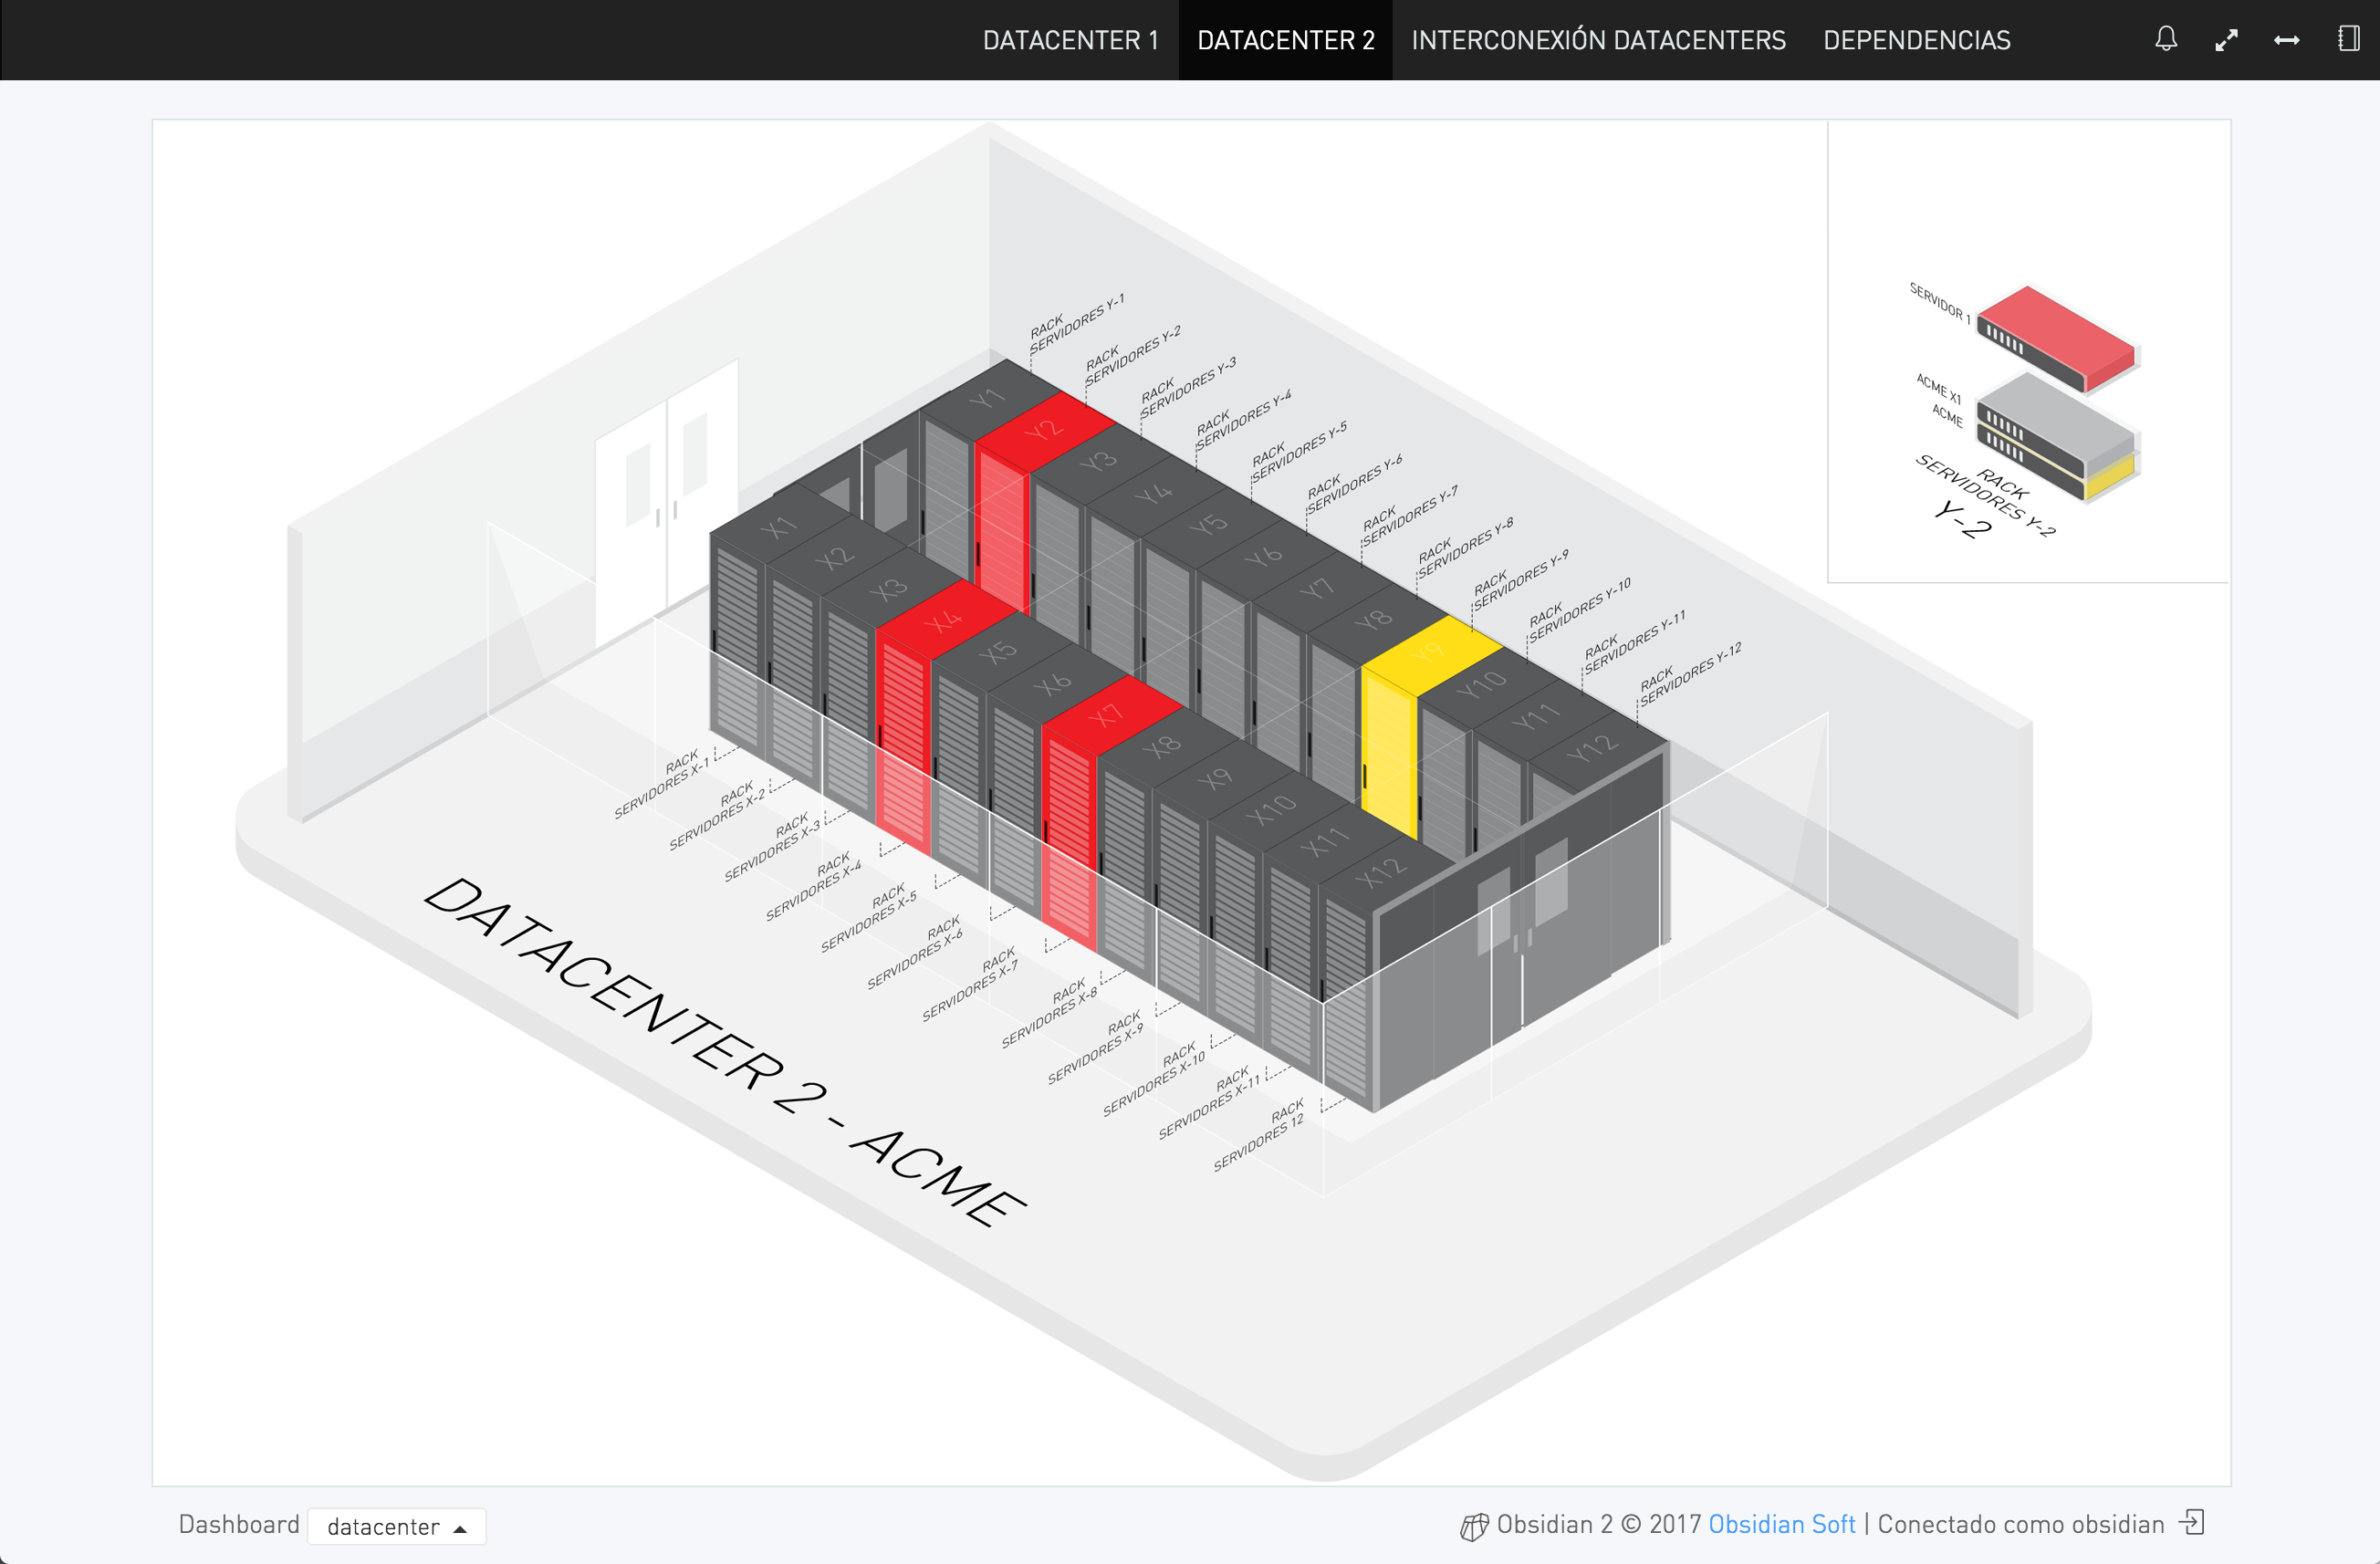The height and width of the screenshot is (1564, 2380).
Task: Select the gray ACME X1 server icon
Action: pyautogui.click(x=2058, y=419)
